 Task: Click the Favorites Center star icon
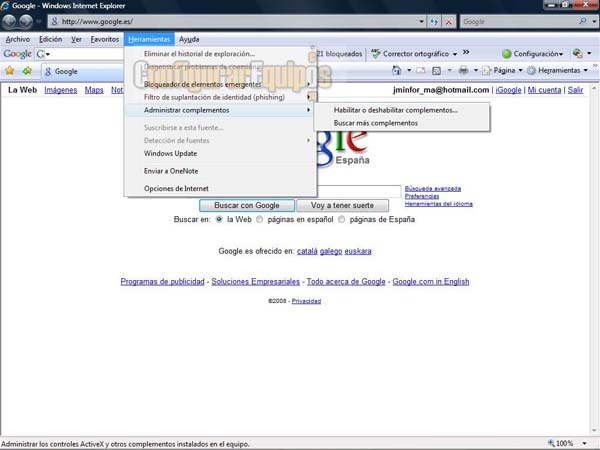pos(10,71)
